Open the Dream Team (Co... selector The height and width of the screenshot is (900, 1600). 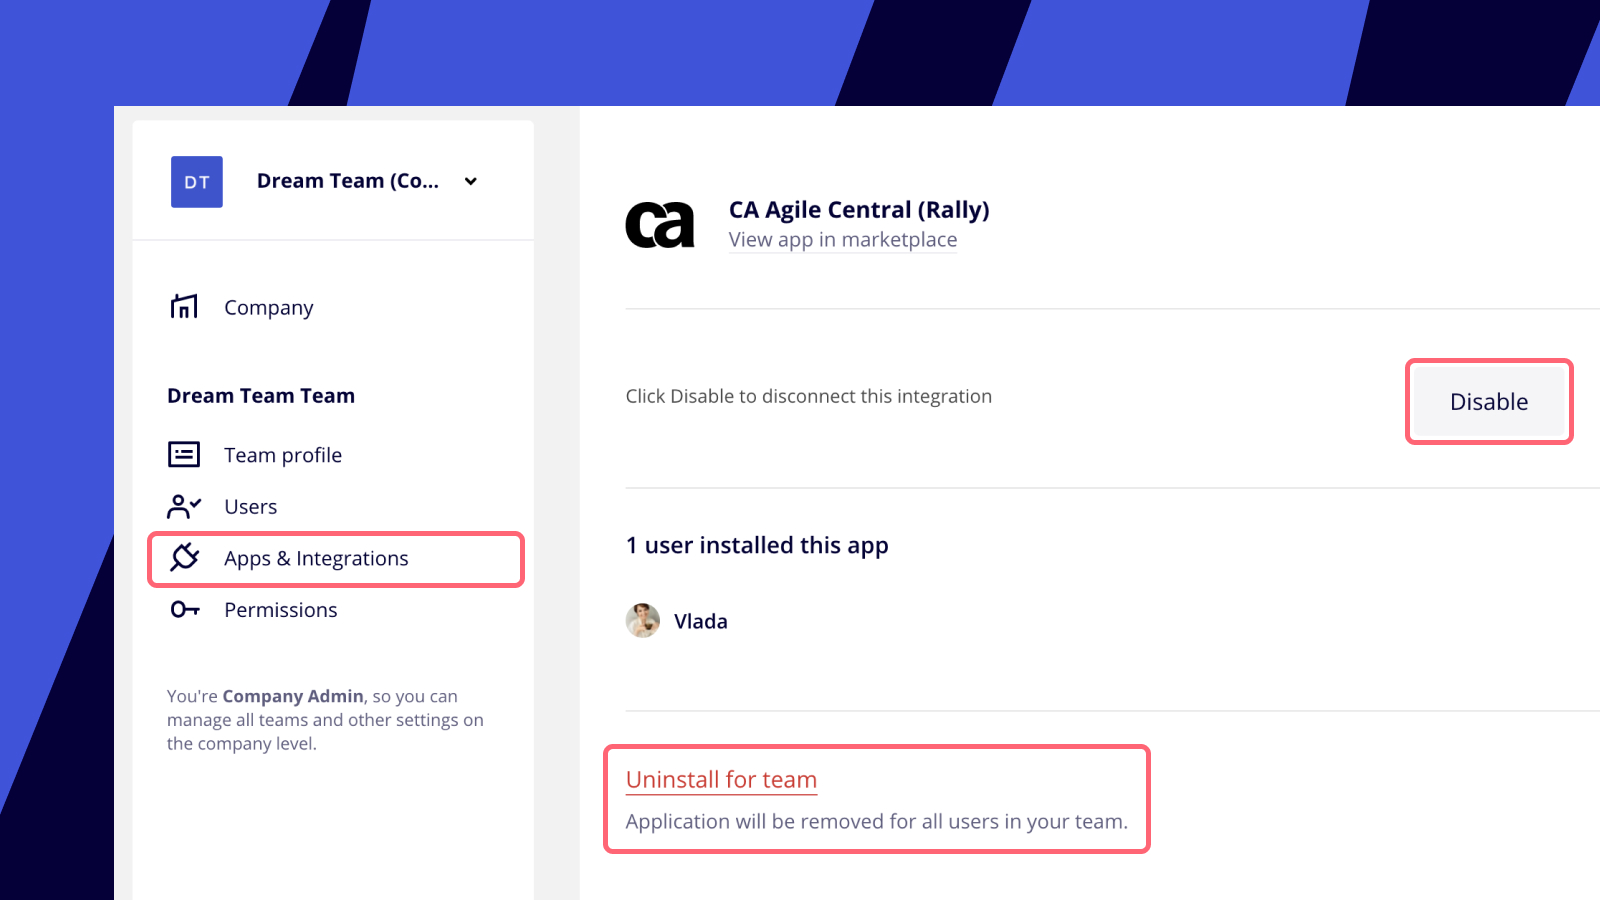pyautogui.click(x=348, y=181)
